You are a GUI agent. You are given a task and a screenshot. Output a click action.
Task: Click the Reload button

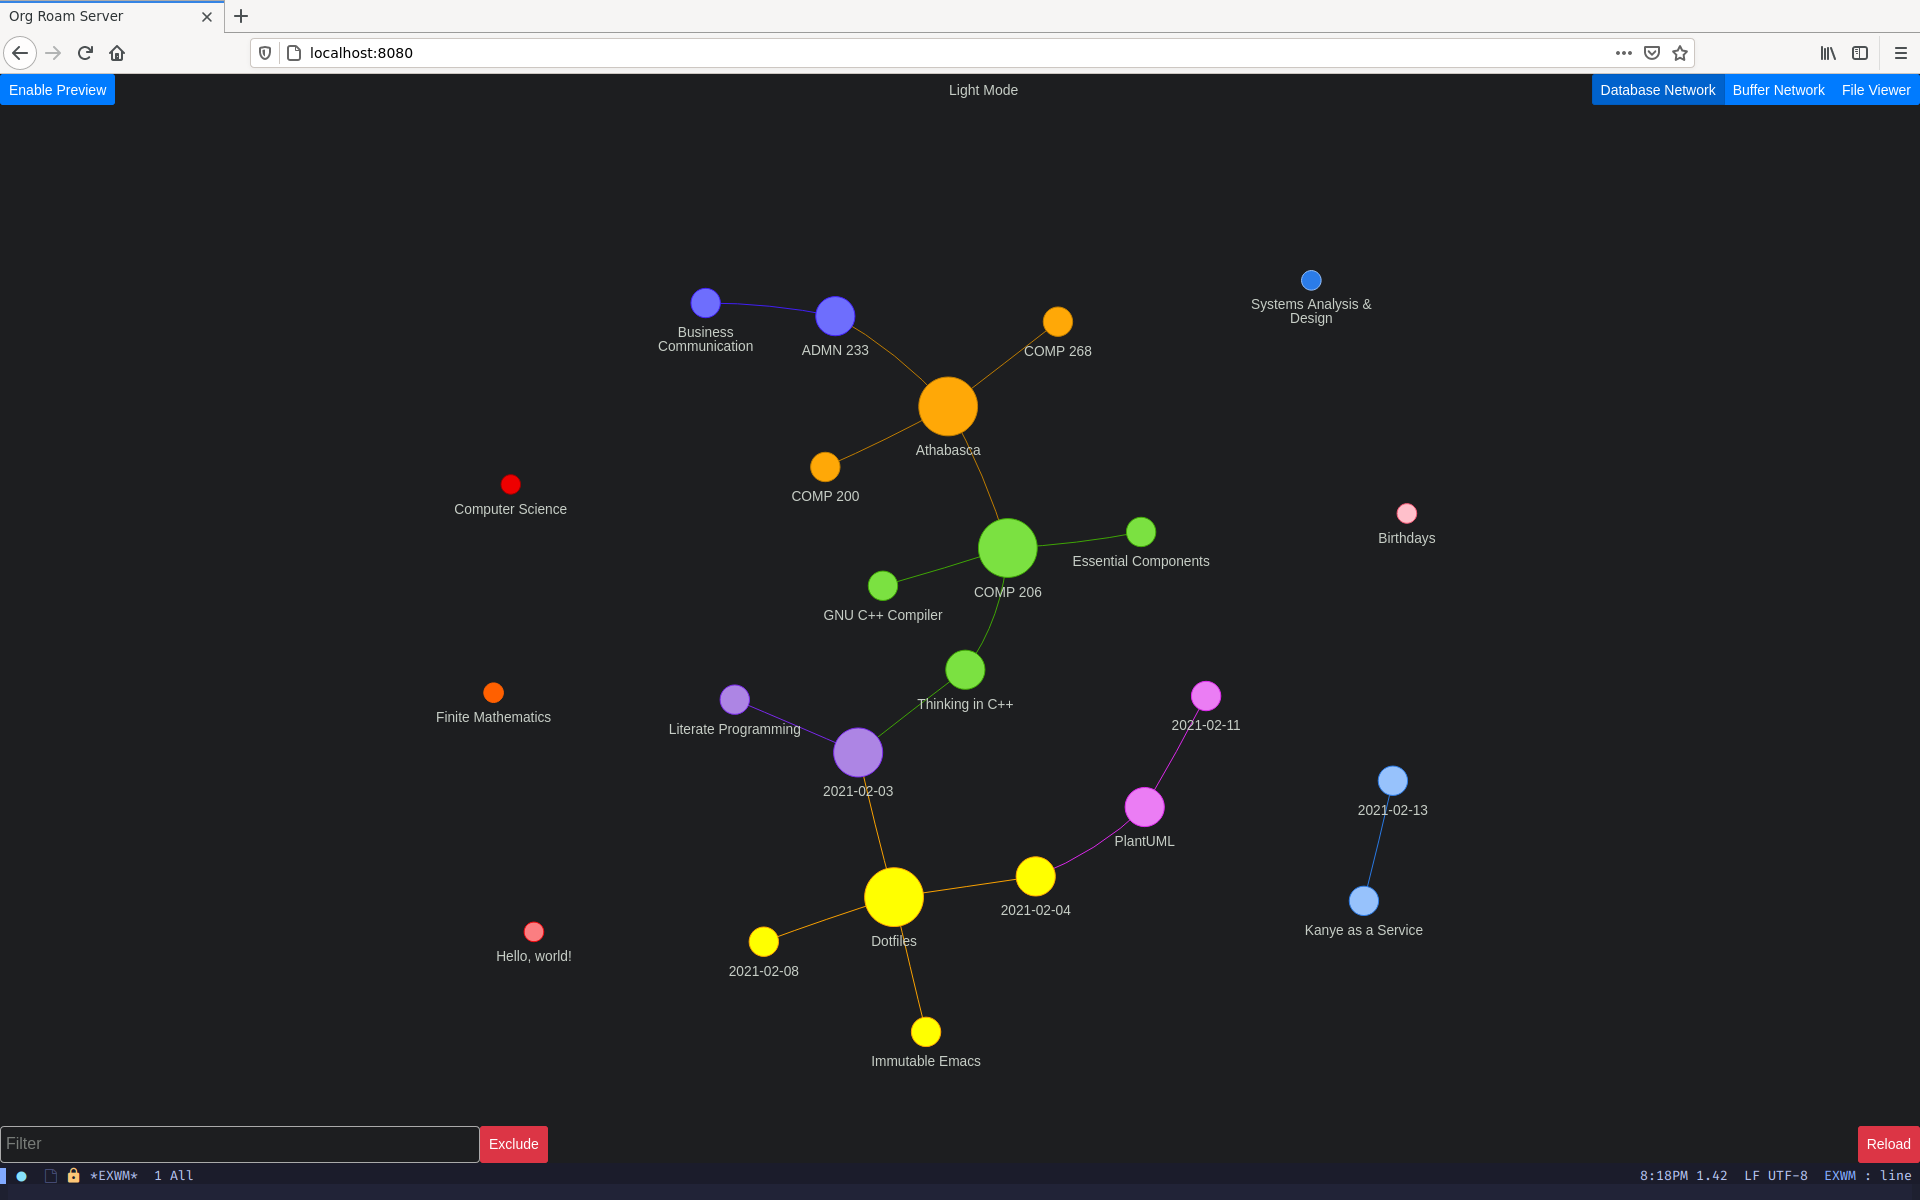[x=1885, y=1145]
